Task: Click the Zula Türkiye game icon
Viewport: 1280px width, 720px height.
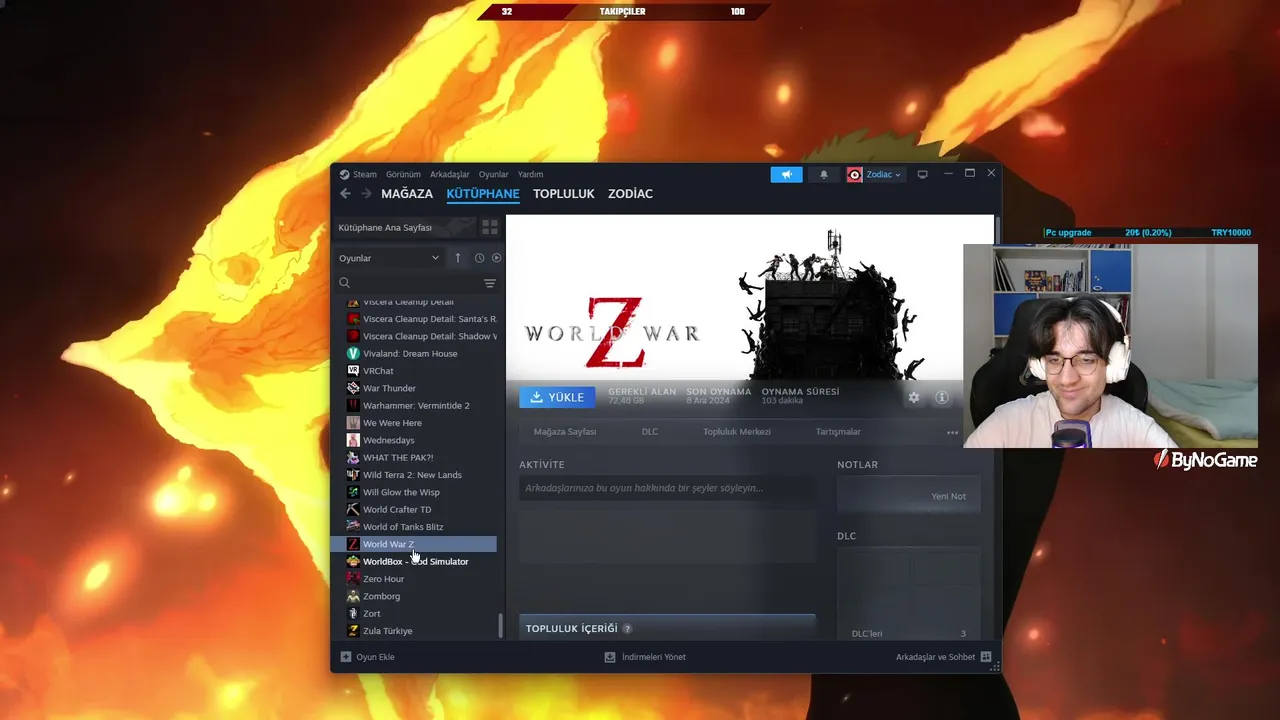Action: [353, 631]
